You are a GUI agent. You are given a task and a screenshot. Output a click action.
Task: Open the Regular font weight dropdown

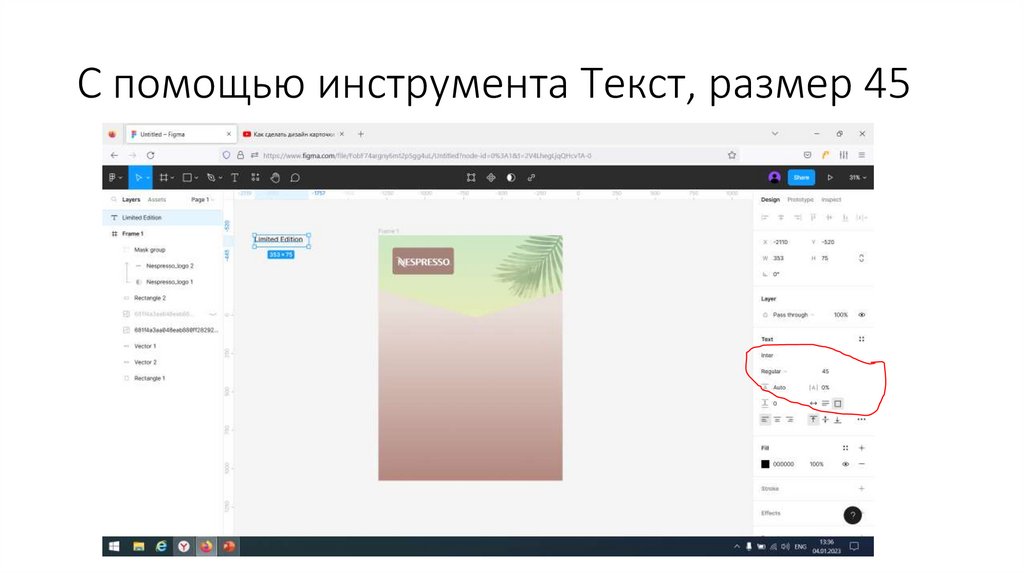coord(774,371)
